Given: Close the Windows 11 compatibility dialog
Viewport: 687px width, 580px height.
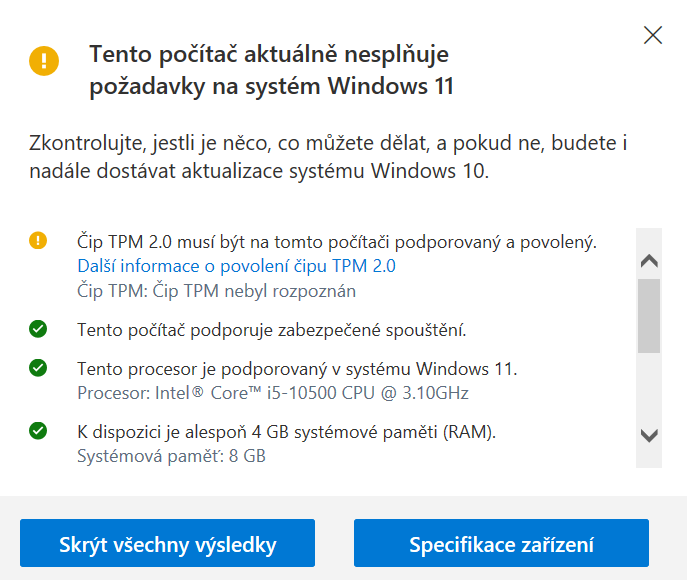Looking at the screenshot, I should tap(653, 36).
